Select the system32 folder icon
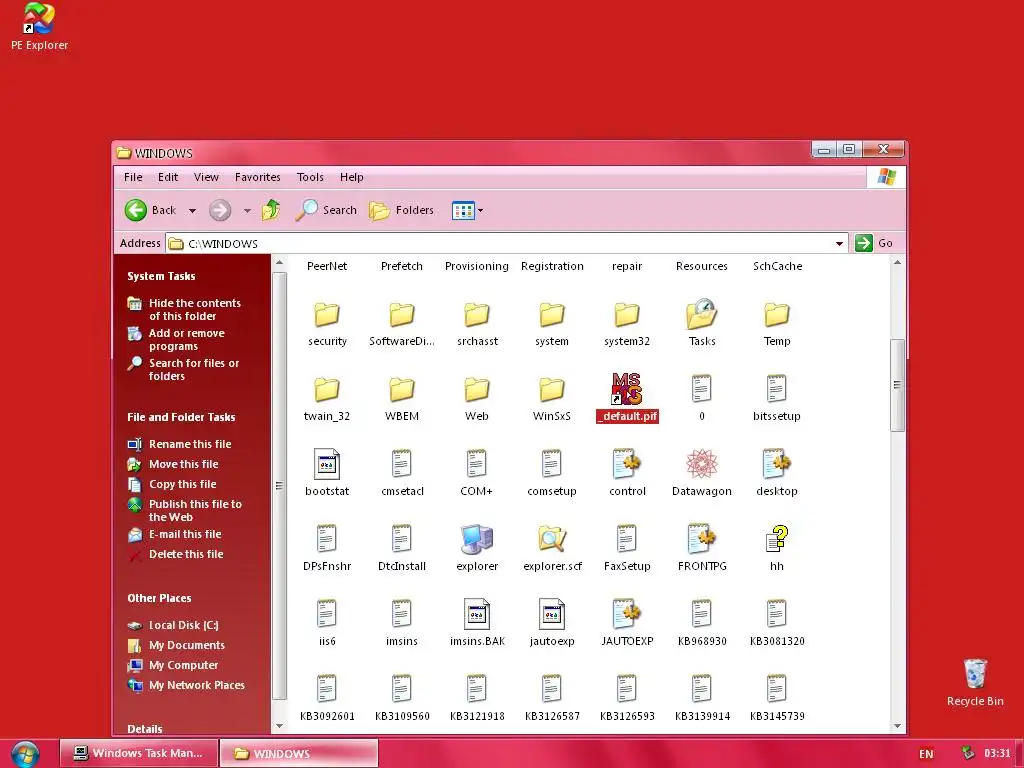 point(627,314)
